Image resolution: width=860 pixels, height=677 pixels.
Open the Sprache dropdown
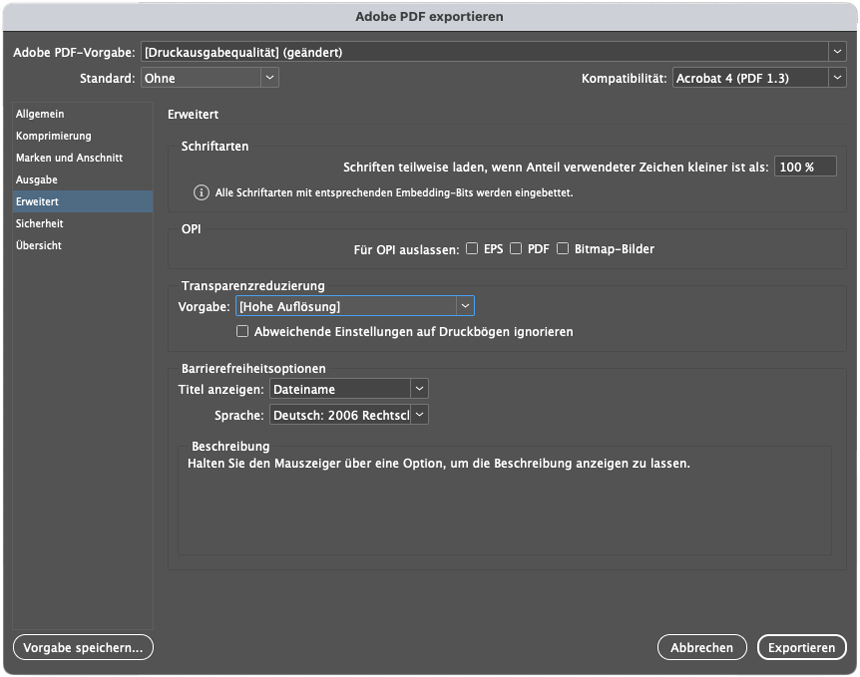[x=349, y=415]
